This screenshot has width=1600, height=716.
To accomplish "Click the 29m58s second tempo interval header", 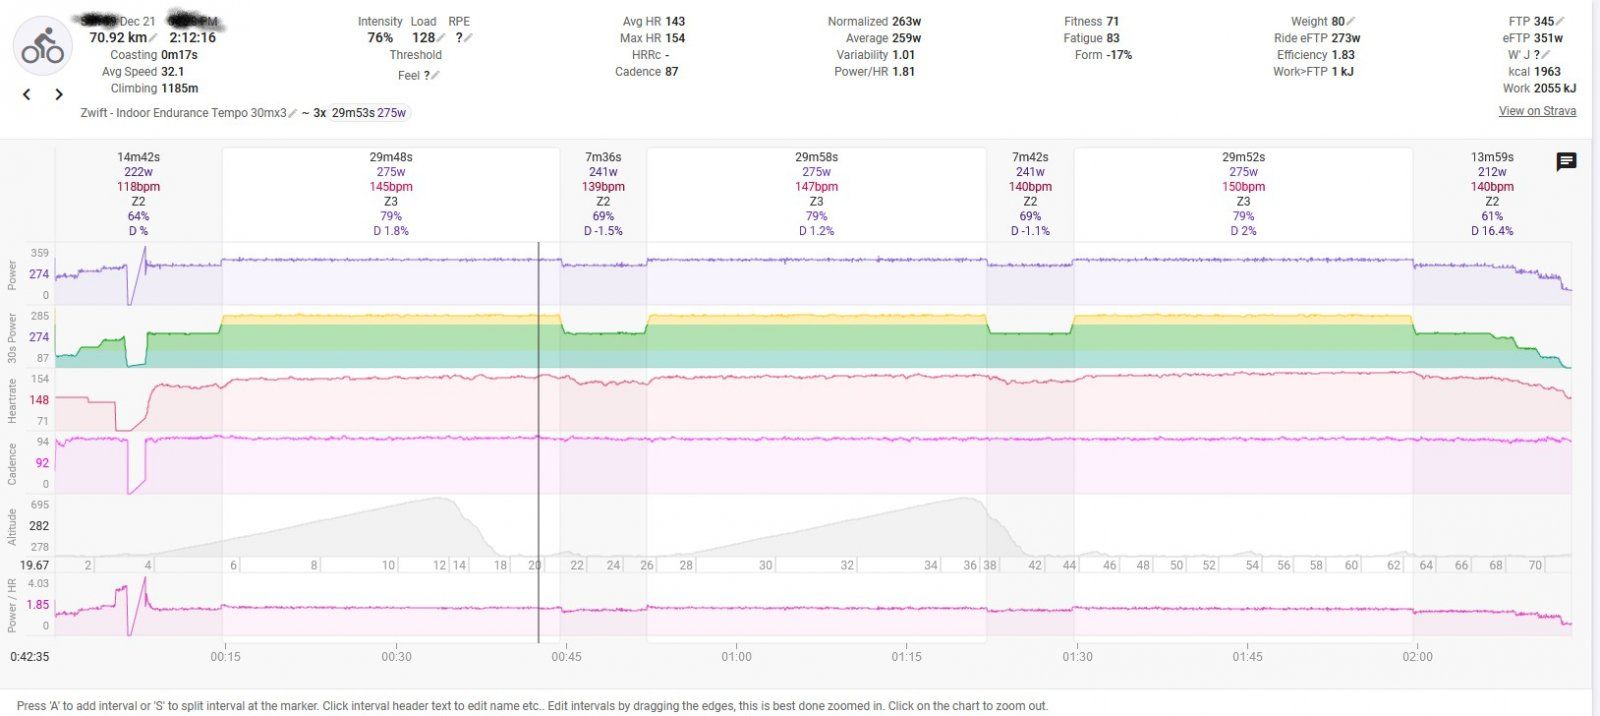I will point(816,157).
